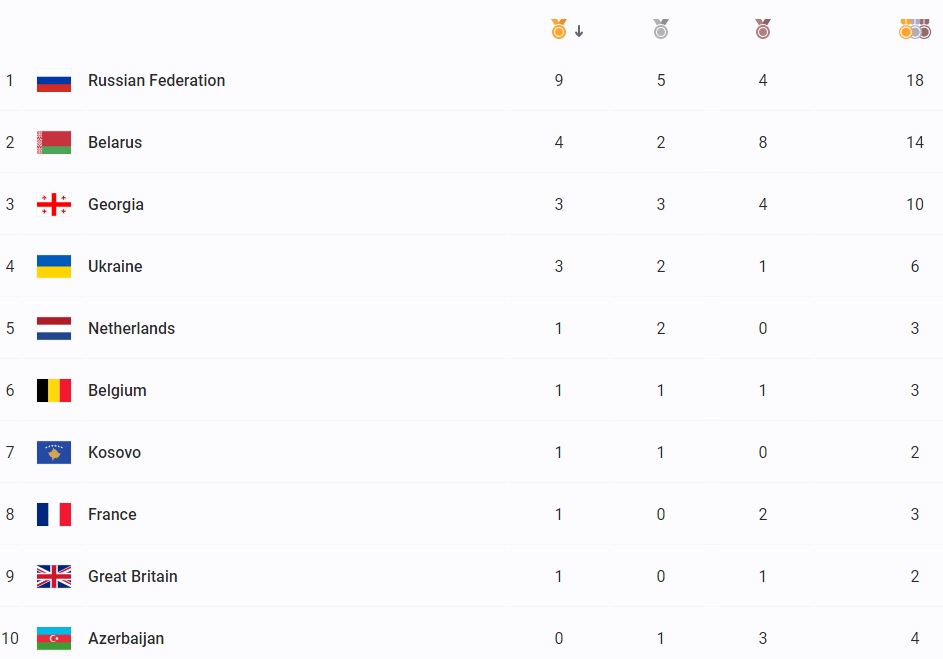Open the Netherlands country link
943x659 pixels.
click(x=131, y=329)
